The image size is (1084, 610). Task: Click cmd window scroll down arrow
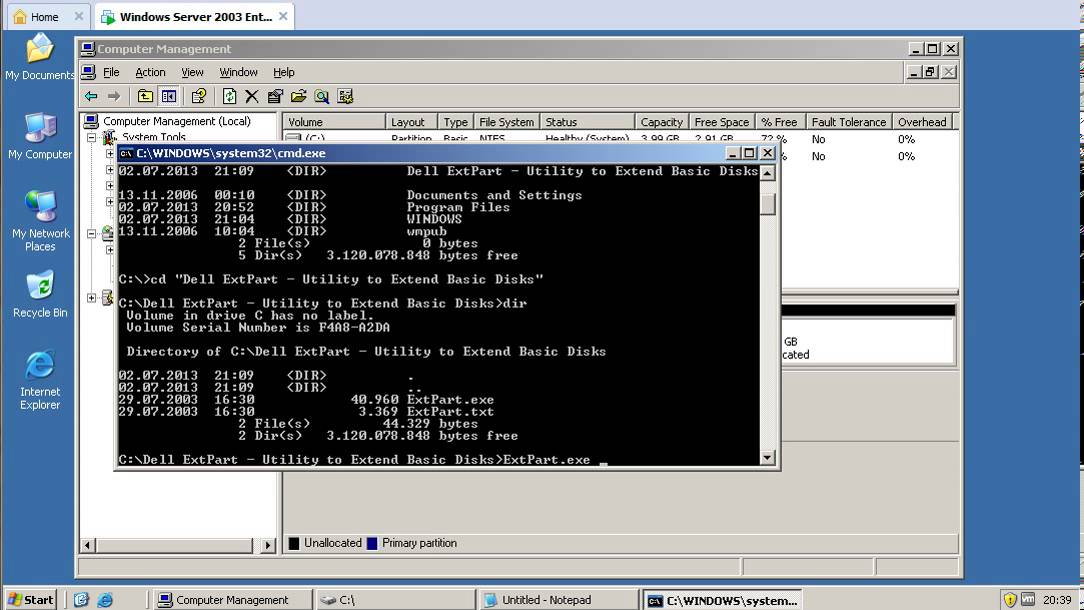coord(767,457)
